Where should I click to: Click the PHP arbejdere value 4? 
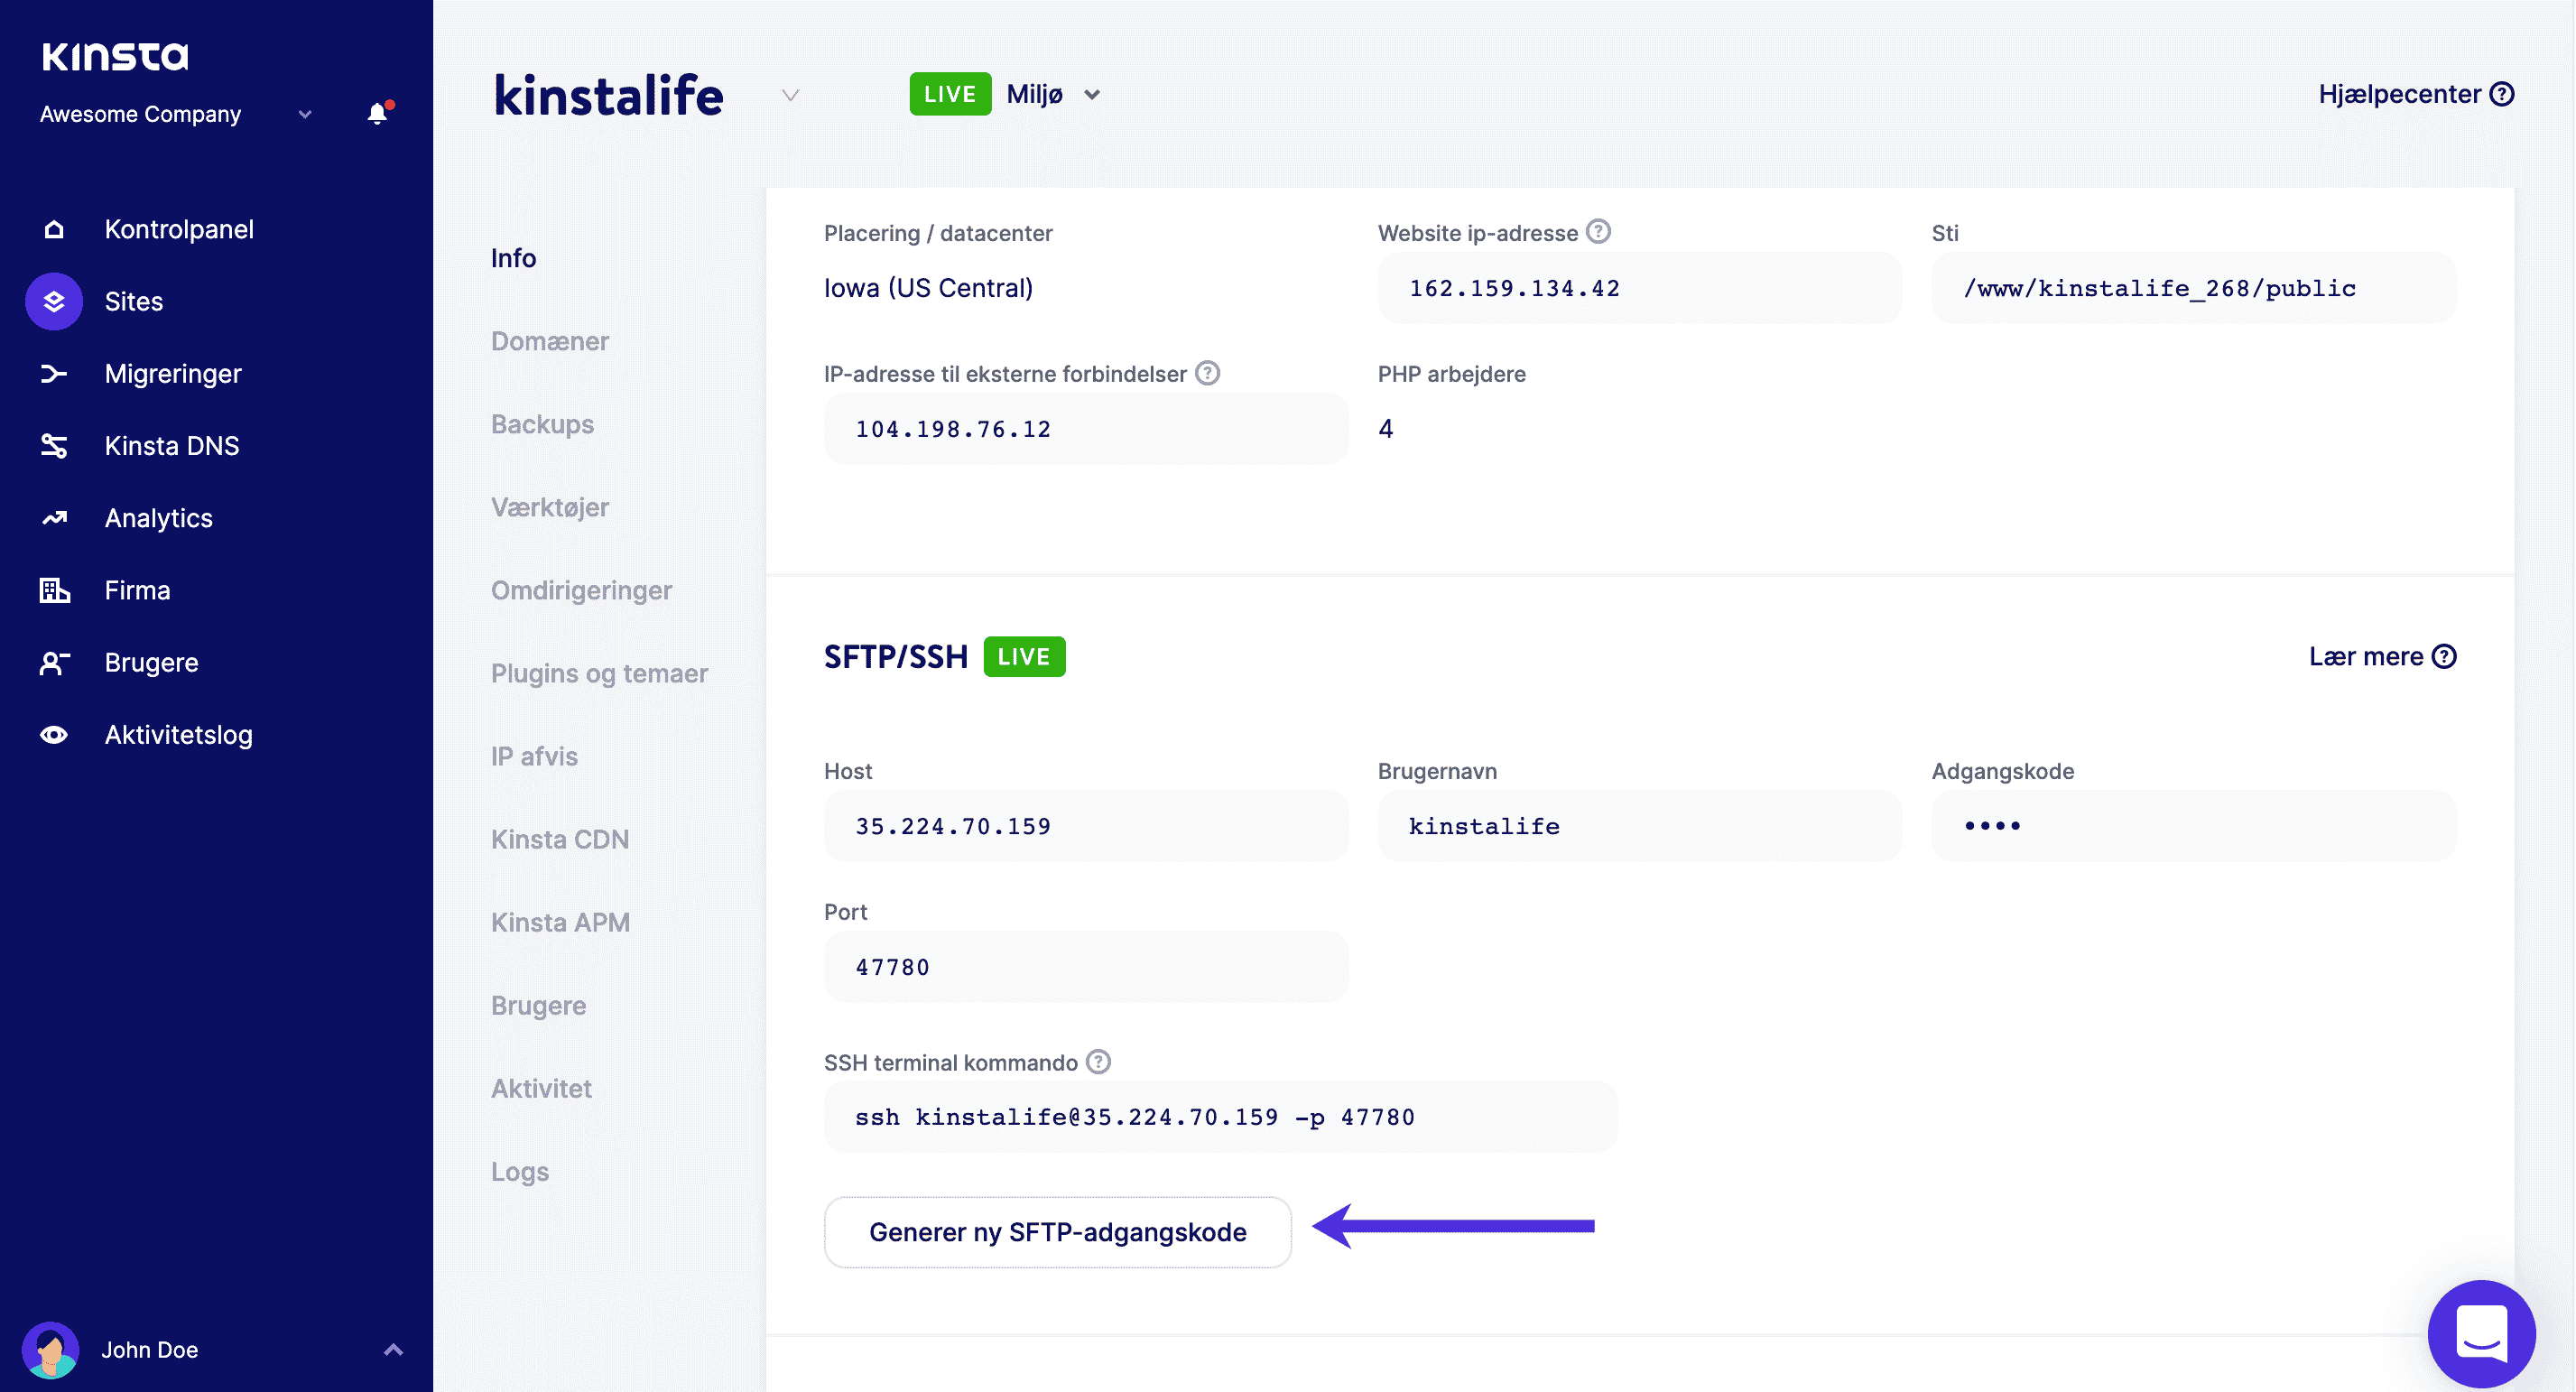click(1386, 429)
